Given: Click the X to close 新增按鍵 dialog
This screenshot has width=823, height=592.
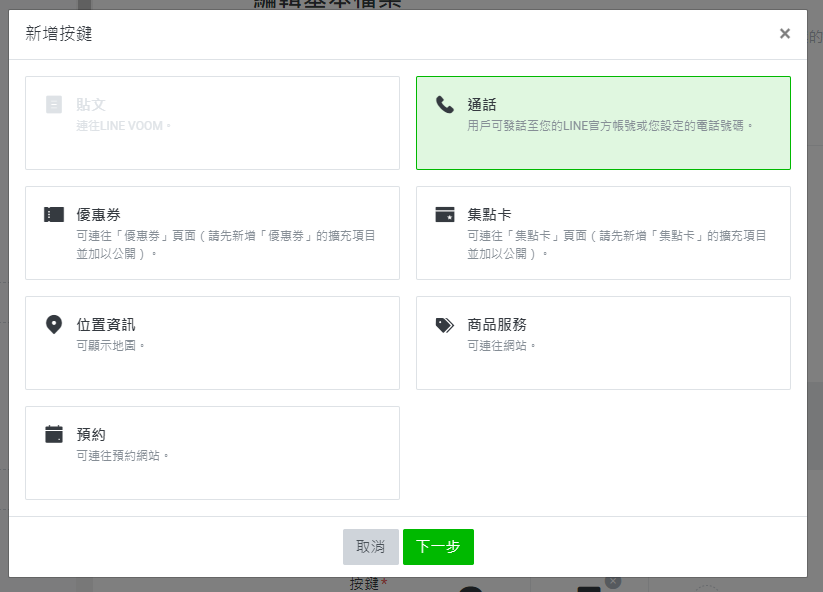Looking at the screenshot, I should [x=785, y=33].
